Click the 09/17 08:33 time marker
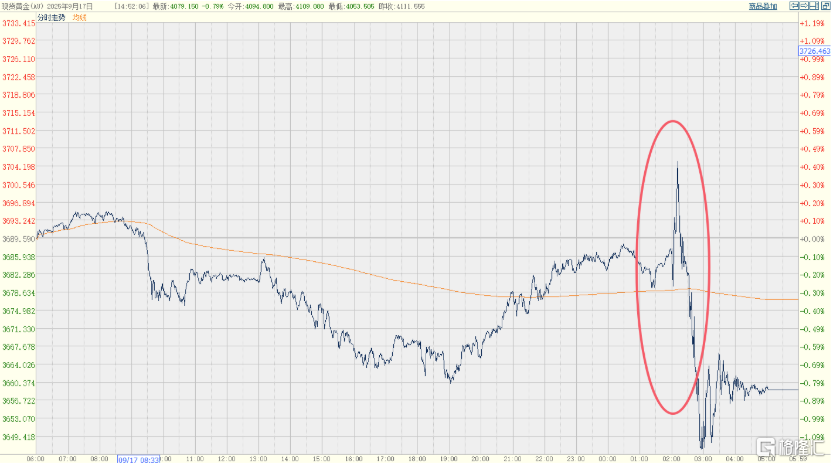 (x=137, y=459)
